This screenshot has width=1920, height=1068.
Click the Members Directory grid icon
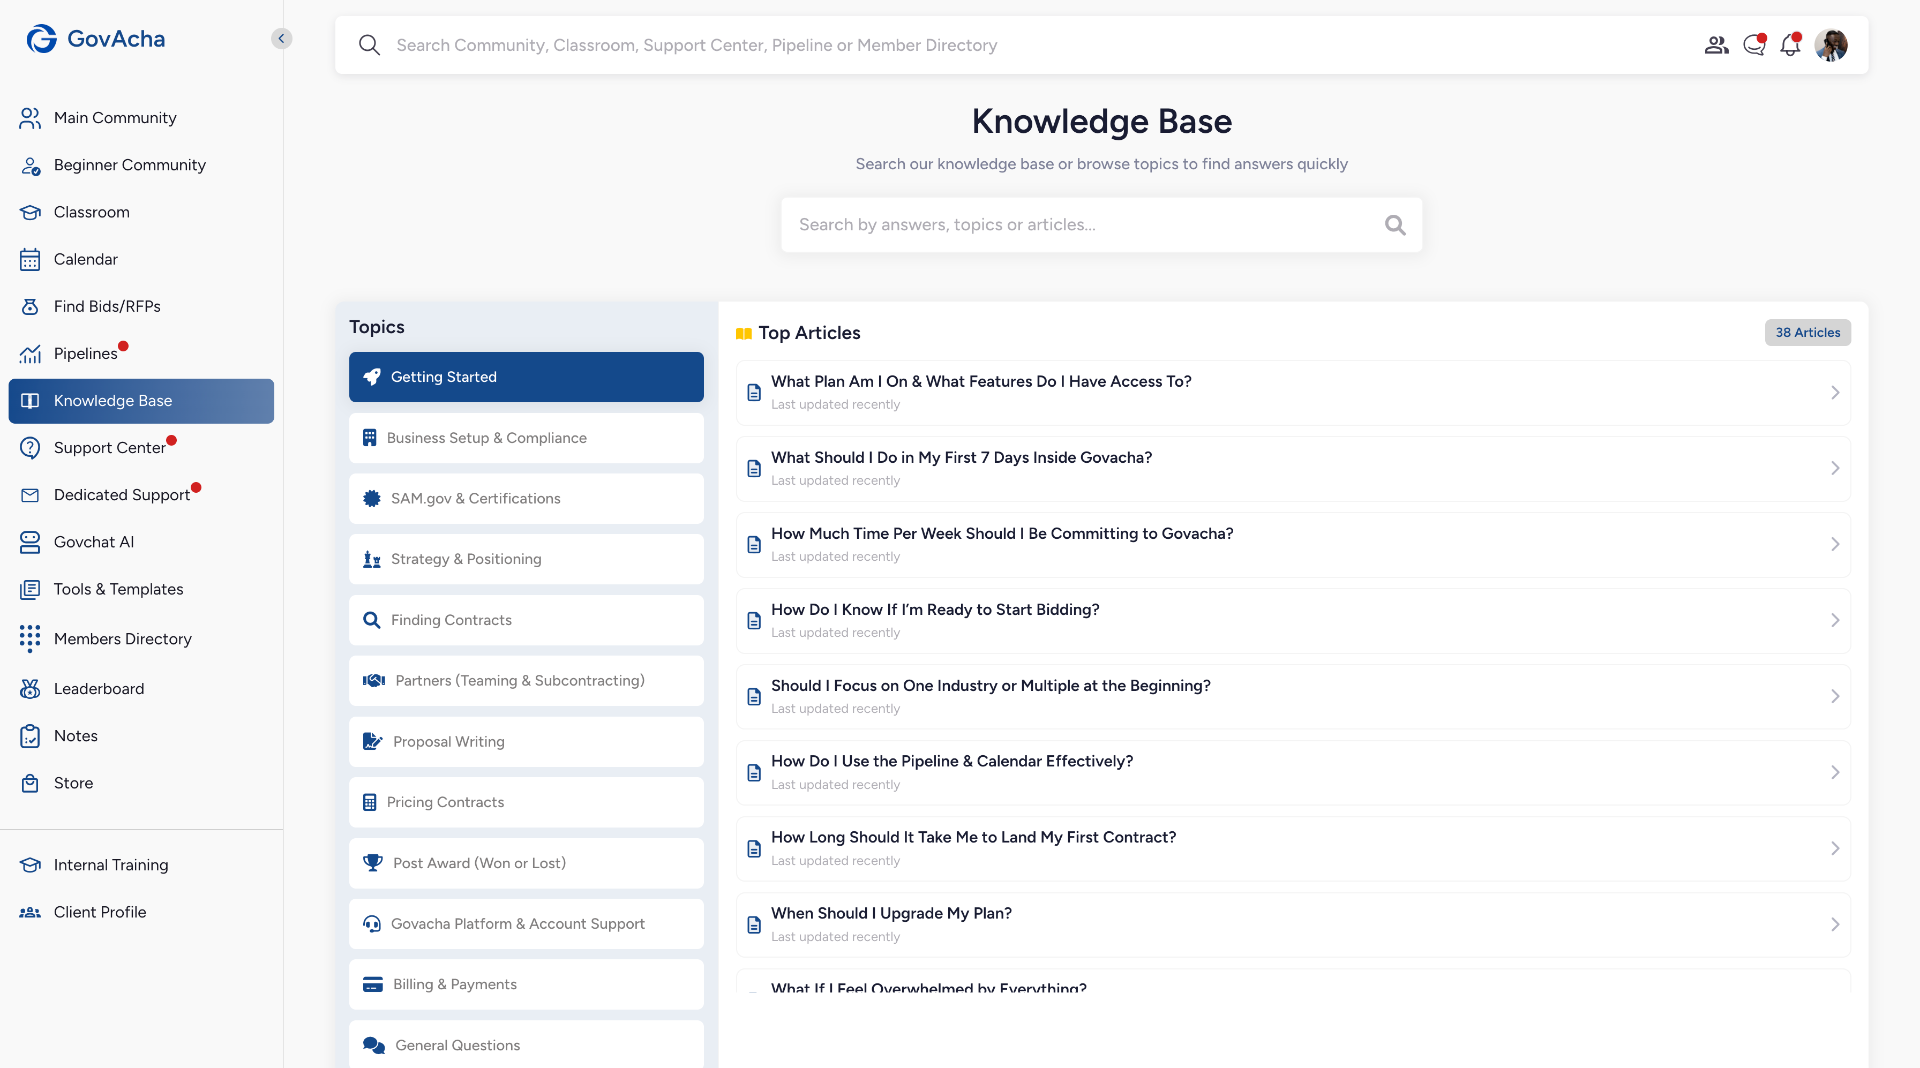(30, 639)
